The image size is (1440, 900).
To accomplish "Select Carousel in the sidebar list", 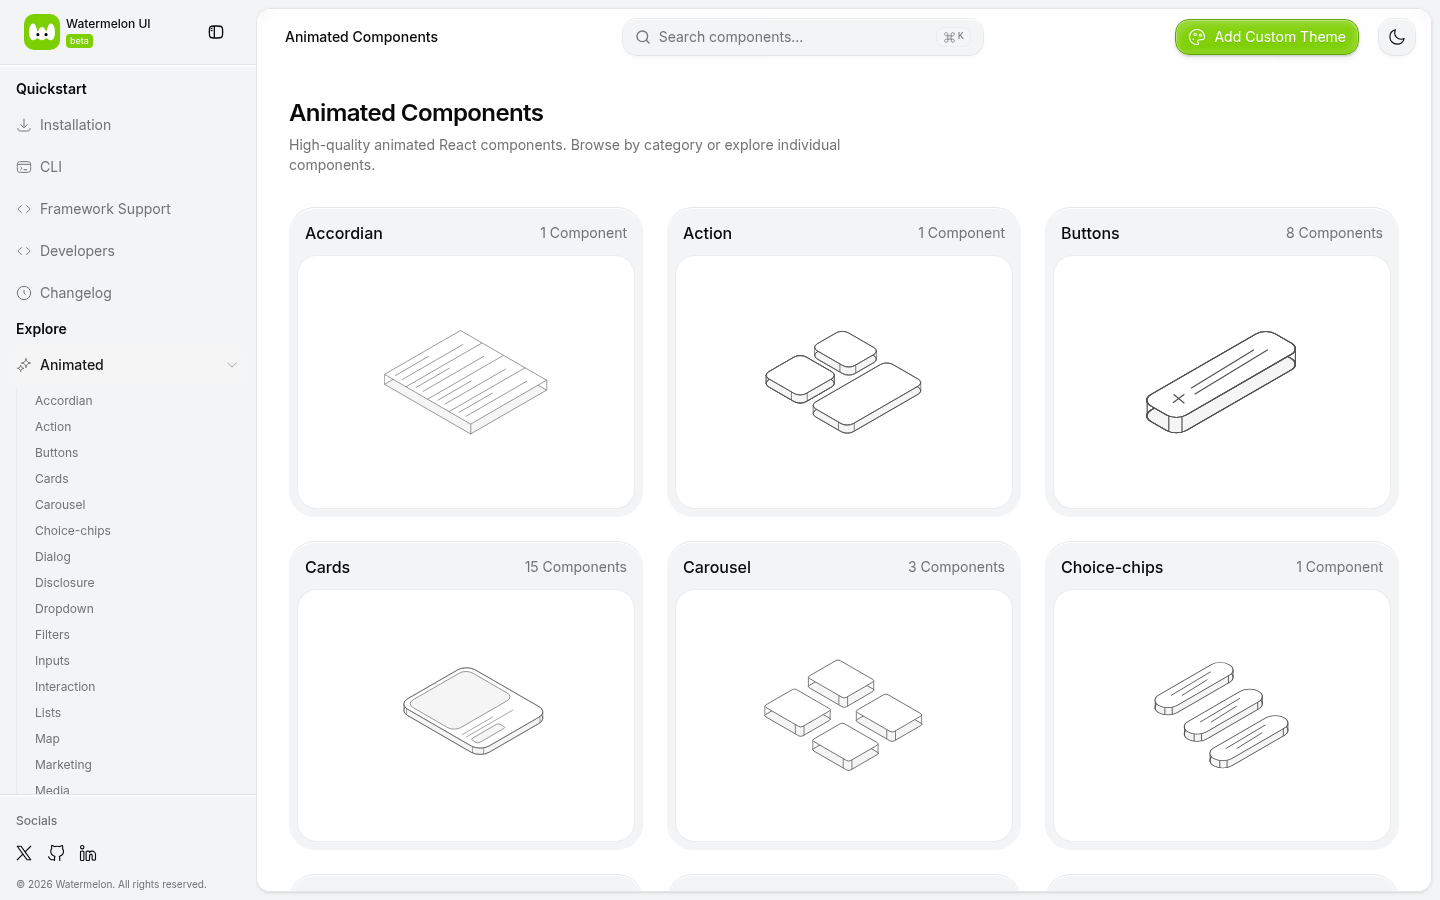I will (x=60, y=505).
